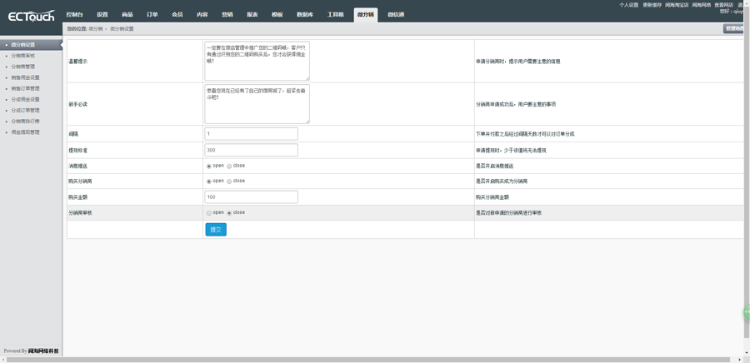Click the 购买金额 field containing 100
Screen dimensions: 750x363
click(x=251, y=197)
